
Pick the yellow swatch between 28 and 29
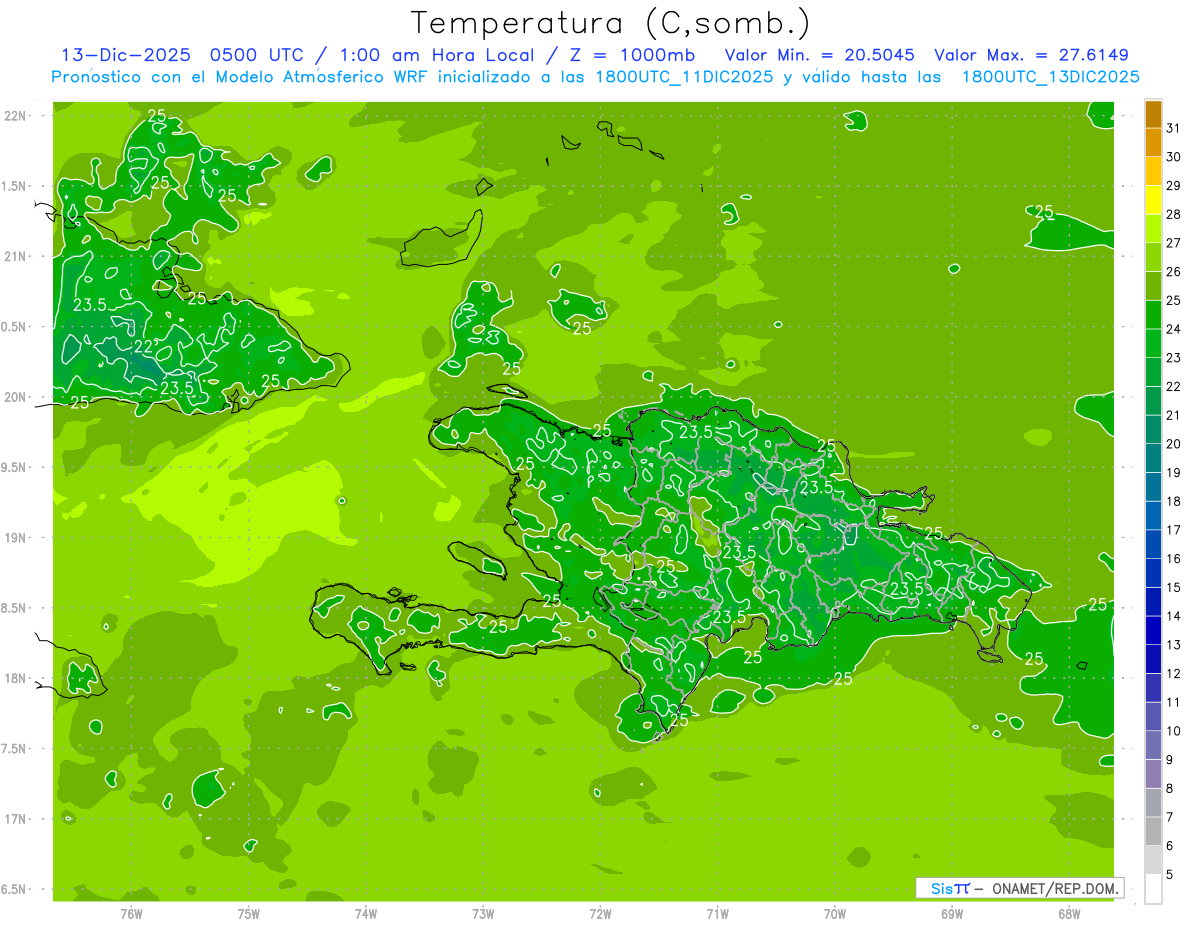pos(1153,200)
